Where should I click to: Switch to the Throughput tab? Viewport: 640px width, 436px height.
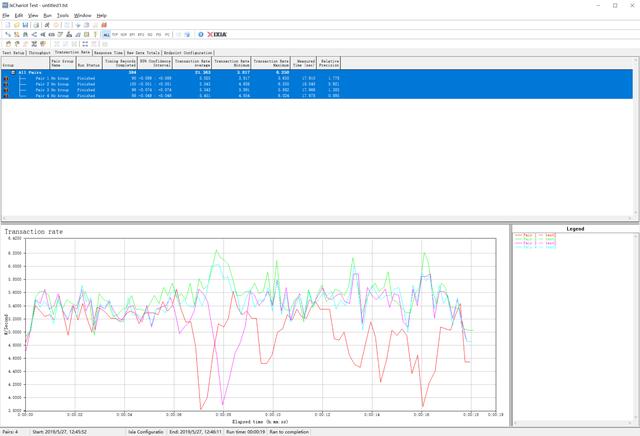point(40,53)
